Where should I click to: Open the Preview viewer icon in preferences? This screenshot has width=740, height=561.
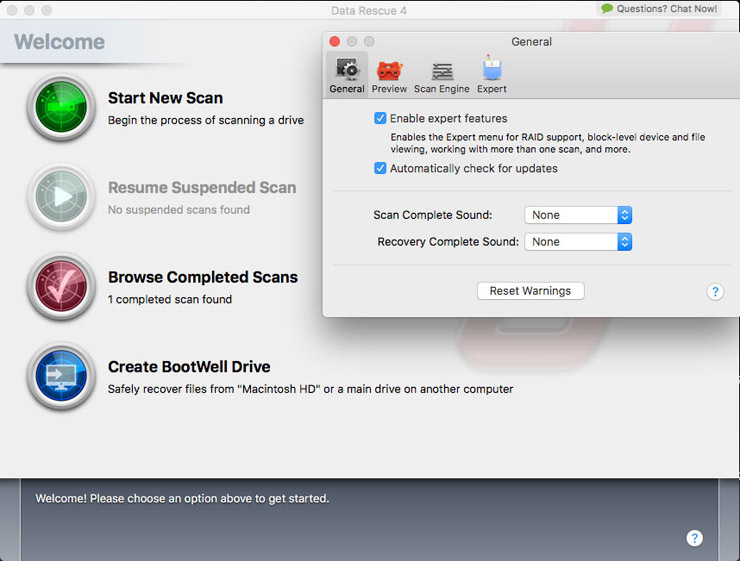click(x=389, y=70)
